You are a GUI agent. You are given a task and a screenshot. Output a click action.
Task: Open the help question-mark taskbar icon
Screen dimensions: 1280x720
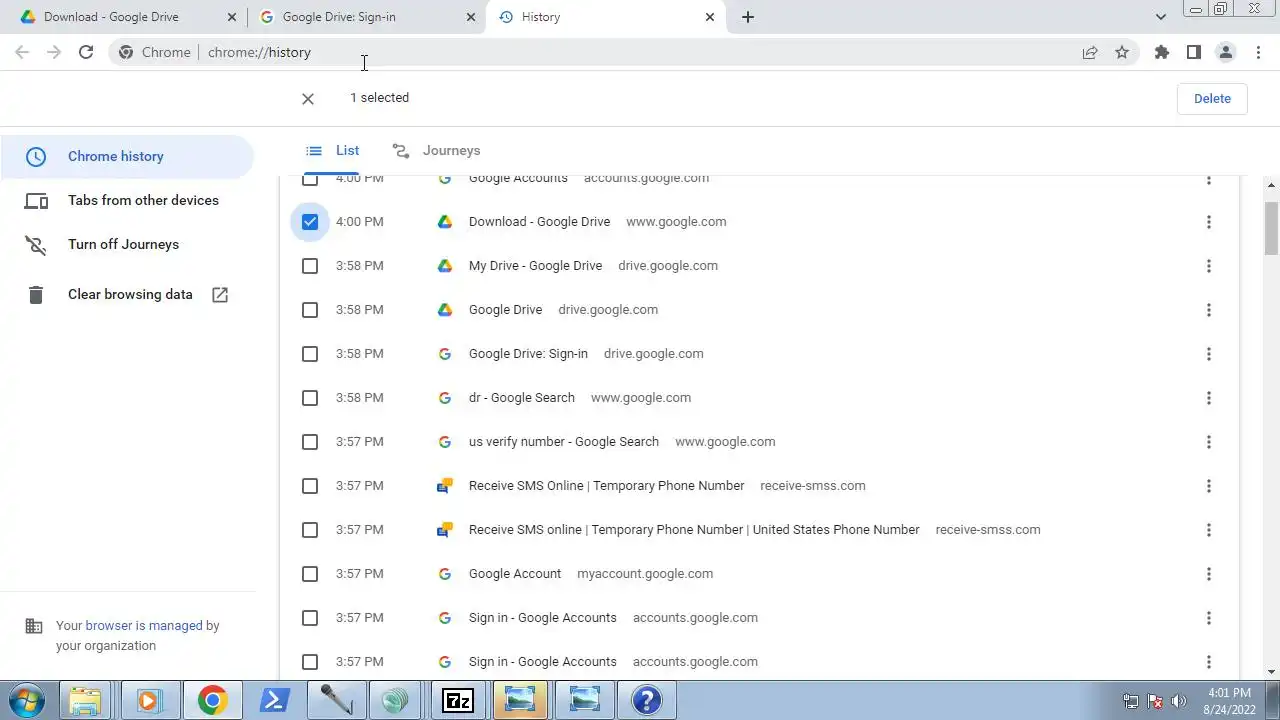point(646,700)
